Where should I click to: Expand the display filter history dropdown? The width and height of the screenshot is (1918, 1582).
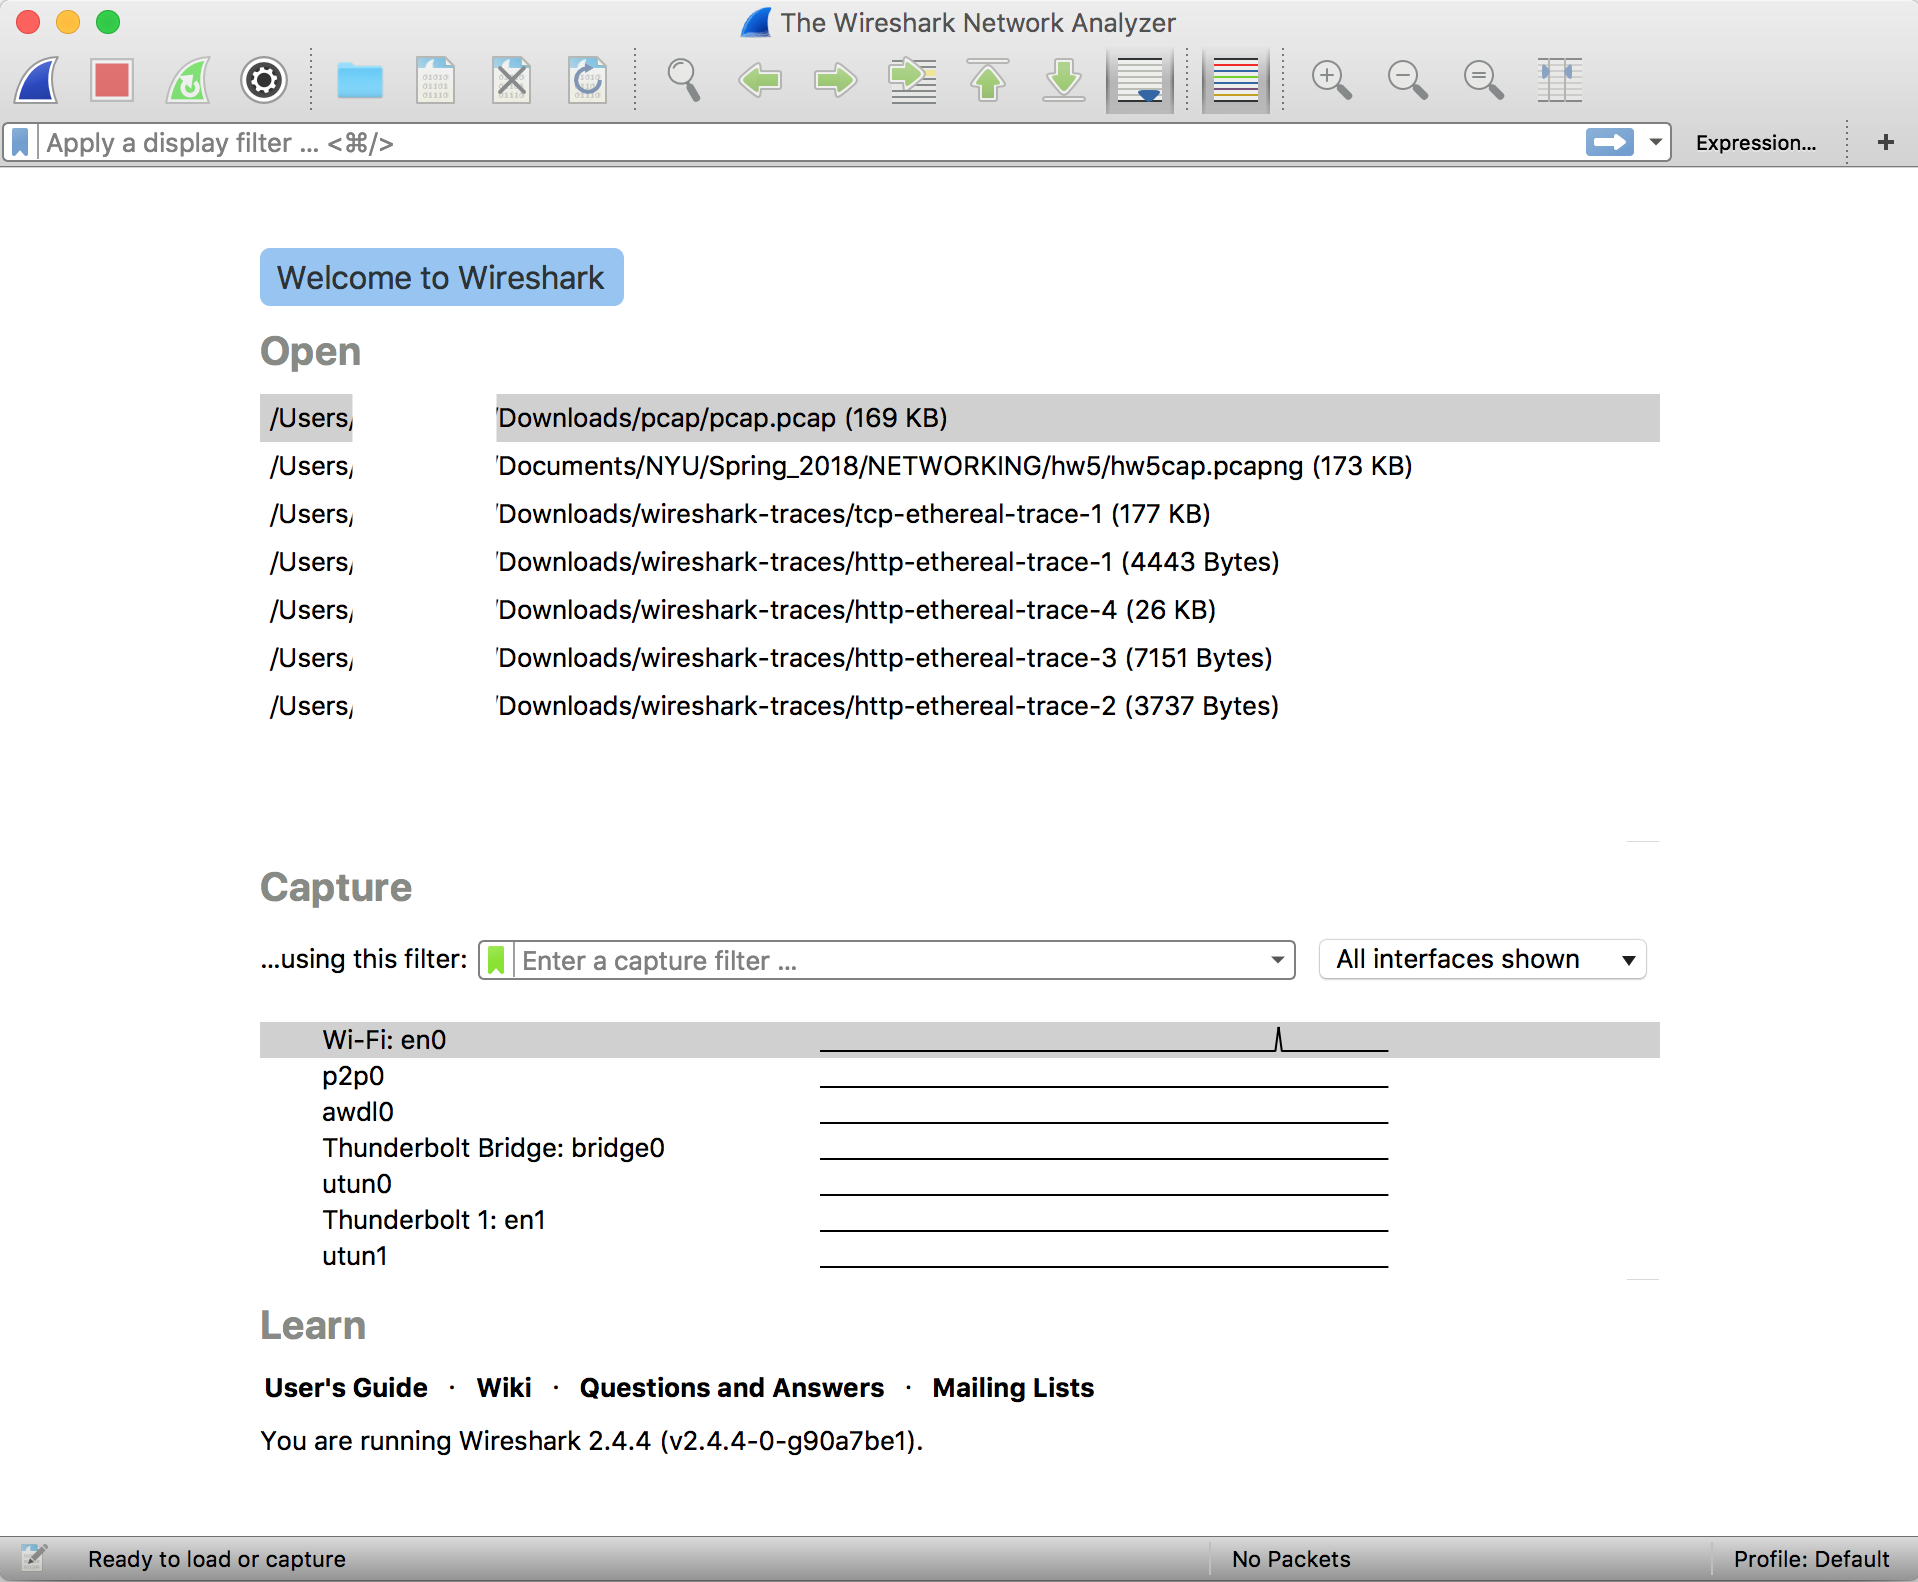coord(1656,143)
